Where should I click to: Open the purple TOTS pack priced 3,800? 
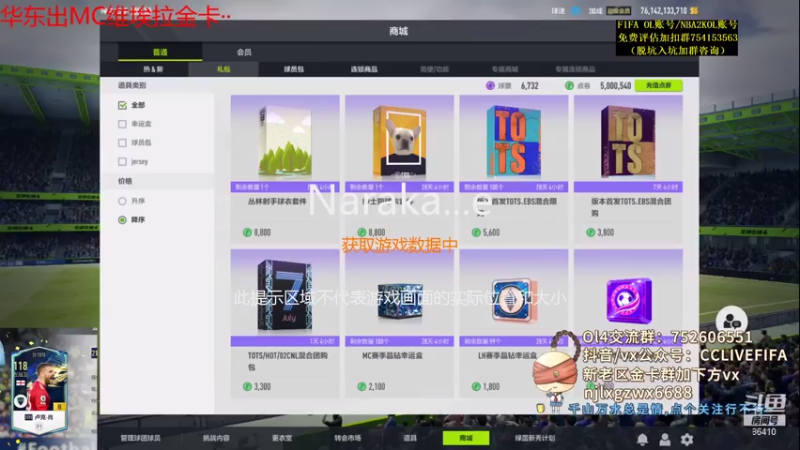point(628,139)
